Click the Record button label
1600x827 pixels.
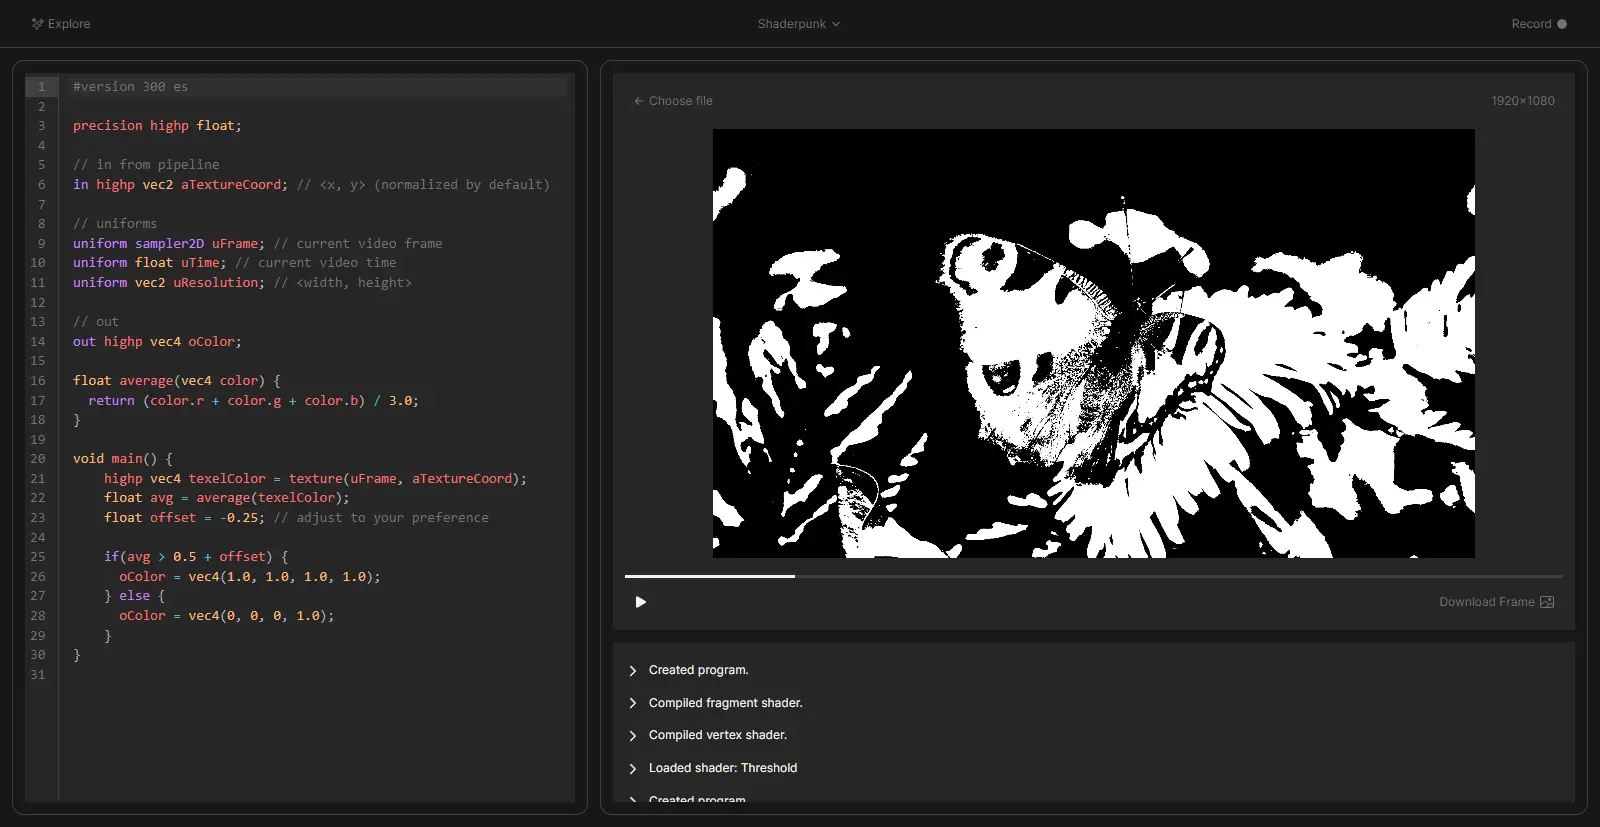(x=1530, y=24)
